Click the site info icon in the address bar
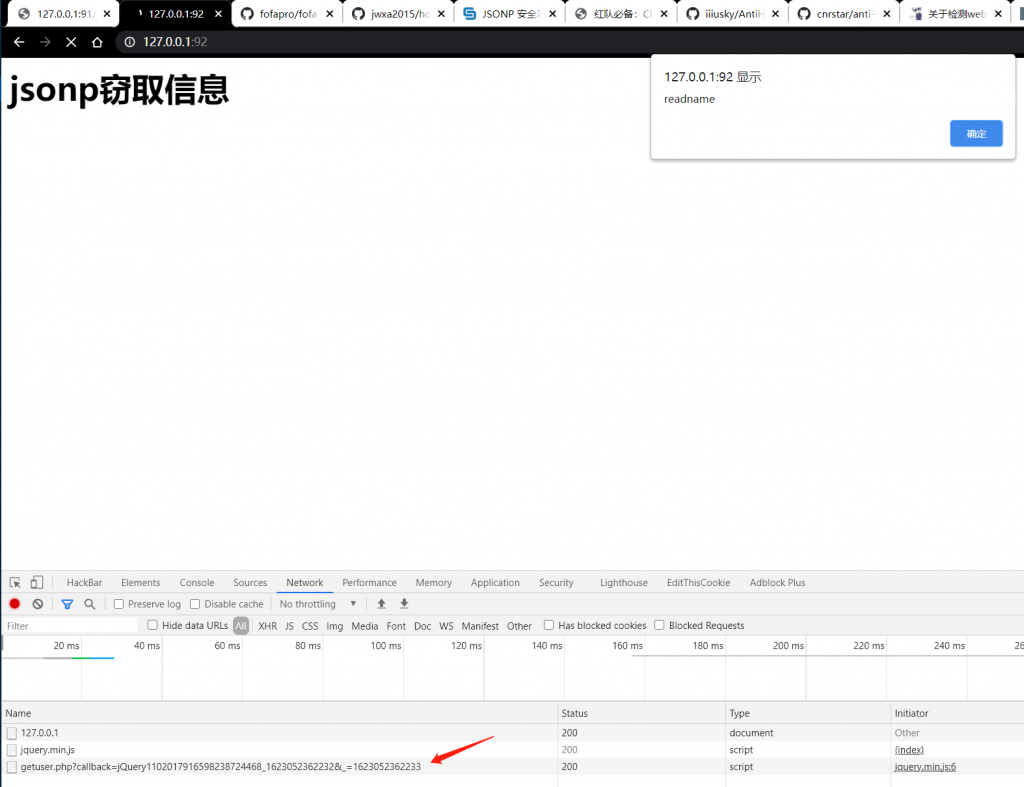Image resolution: width=1024 pixels, height=787 pixels. click(130, 42)
